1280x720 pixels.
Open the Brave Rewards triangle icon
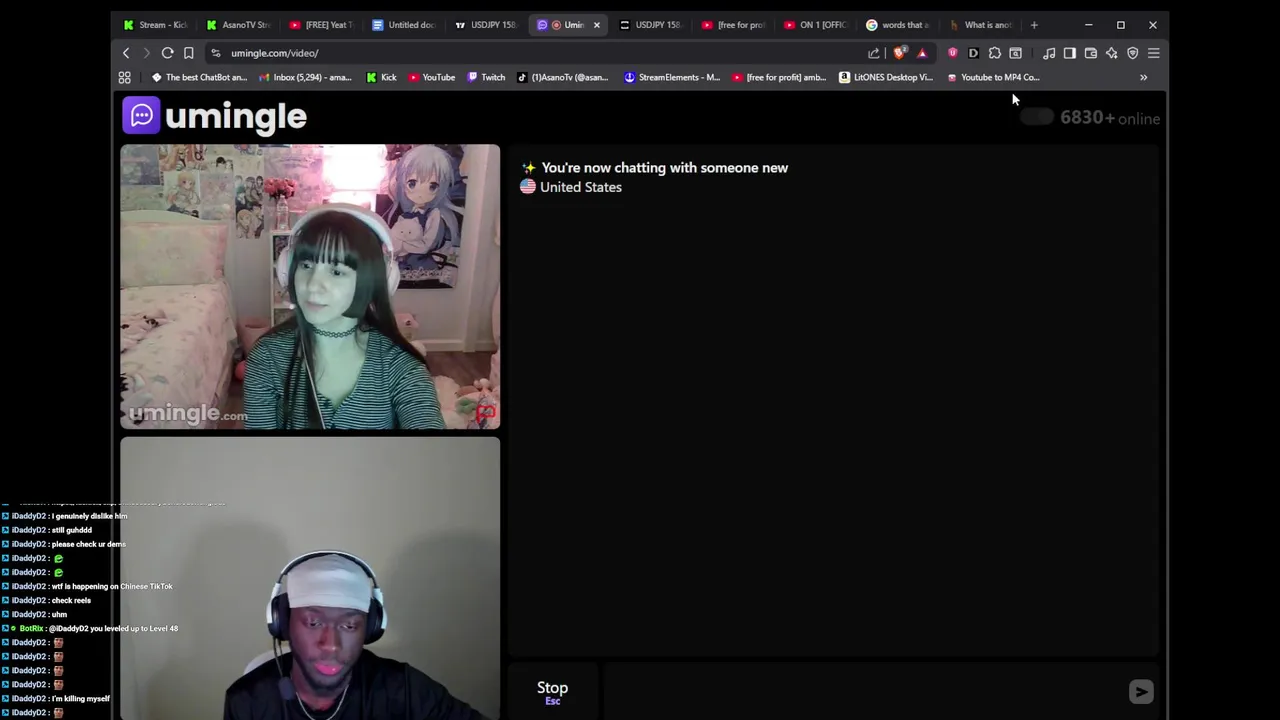click(x=922, y=53)
